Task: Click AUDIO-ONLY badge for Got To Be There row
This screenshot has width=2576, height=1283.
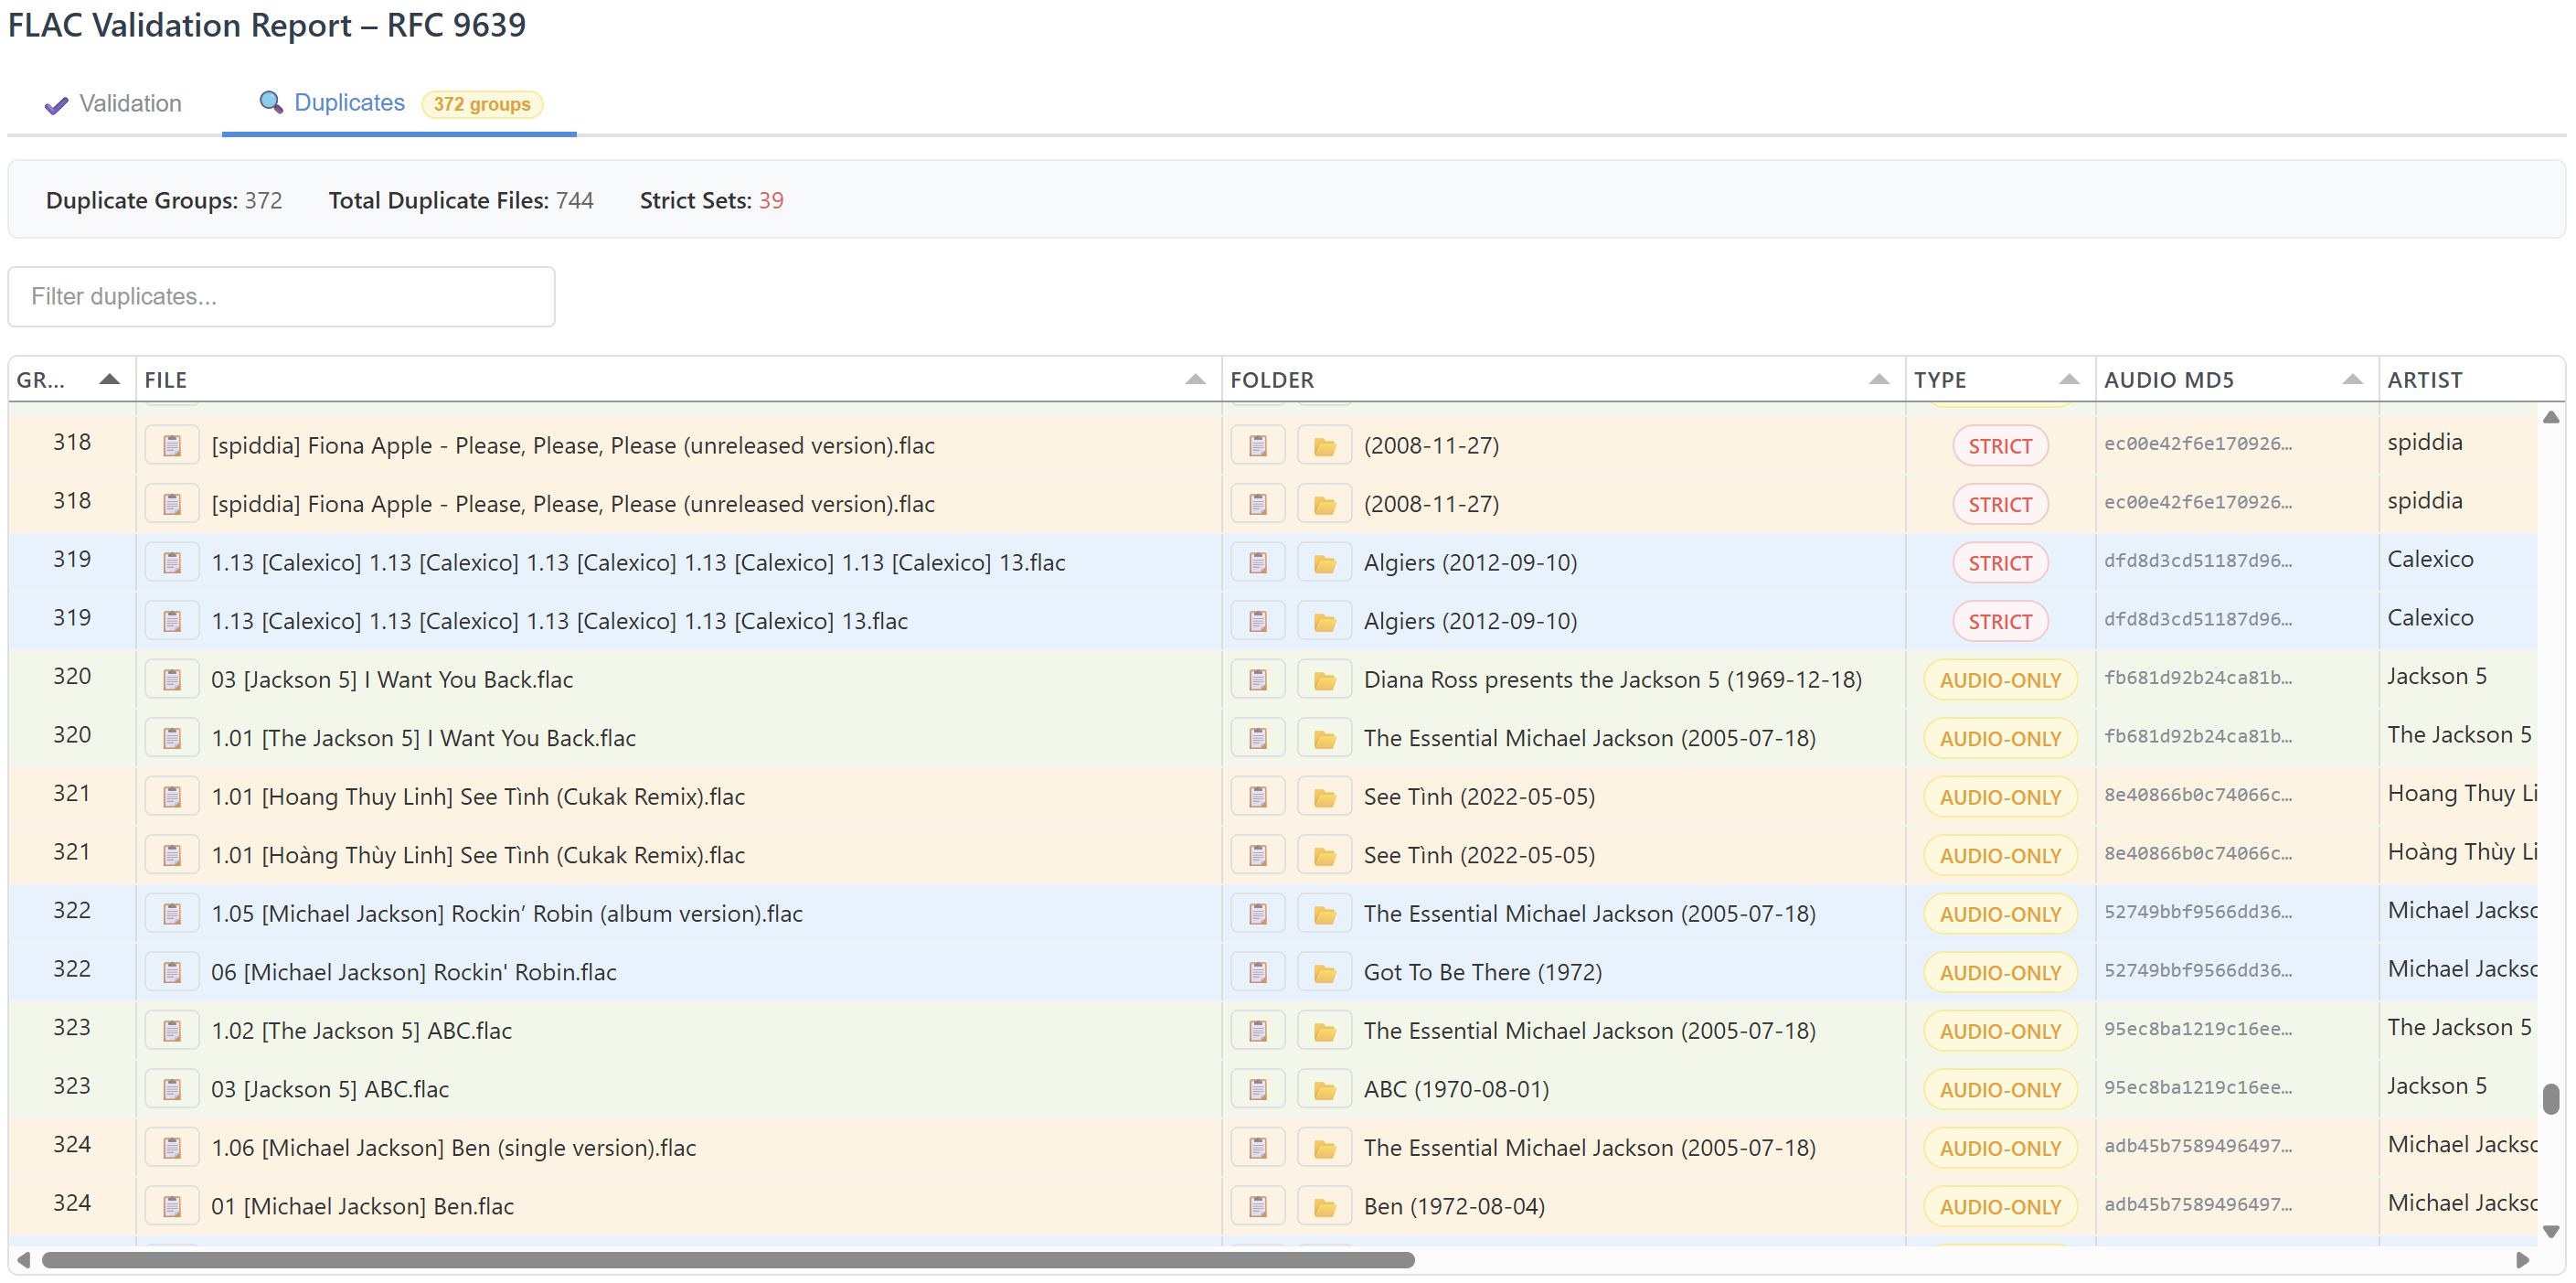Action: [2000, 972]
